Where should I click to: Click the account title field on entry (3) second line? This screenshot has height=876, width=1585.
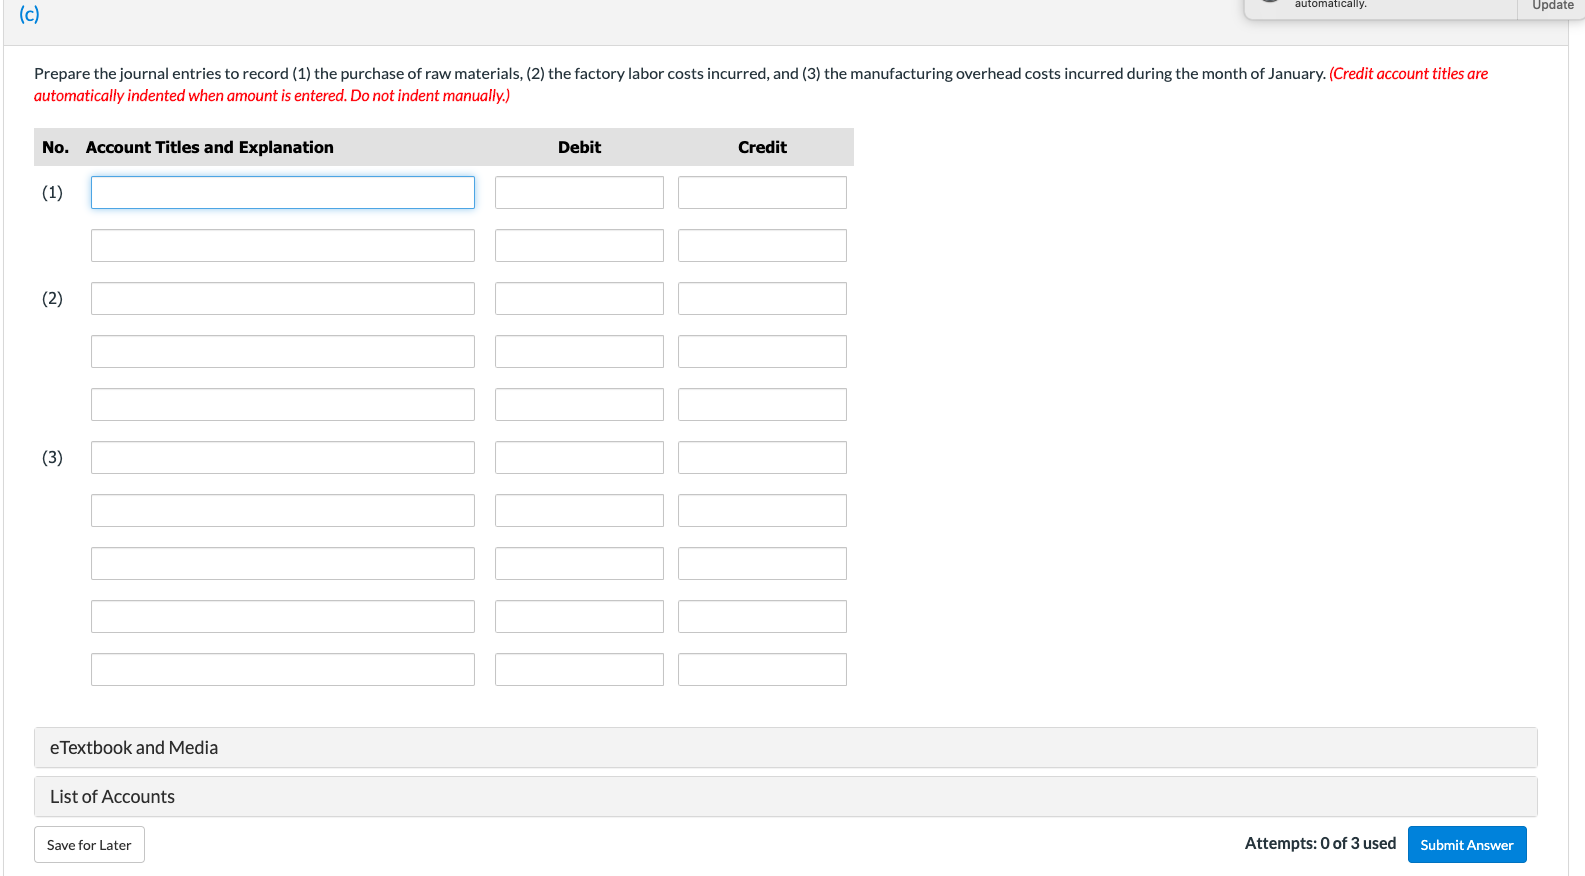click(283, 511)
